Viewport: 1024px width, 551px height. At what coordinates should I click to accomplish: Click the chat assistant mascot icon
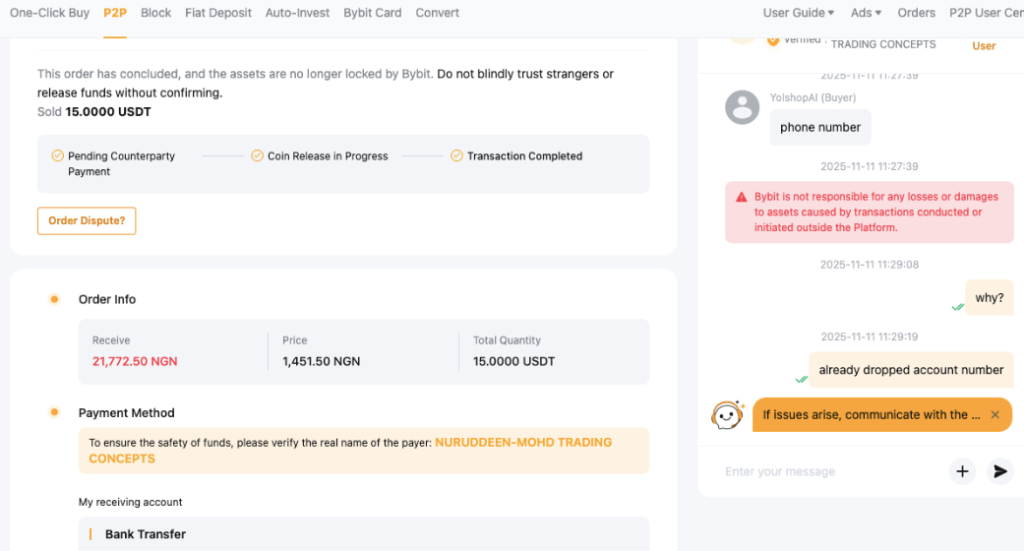728,415
